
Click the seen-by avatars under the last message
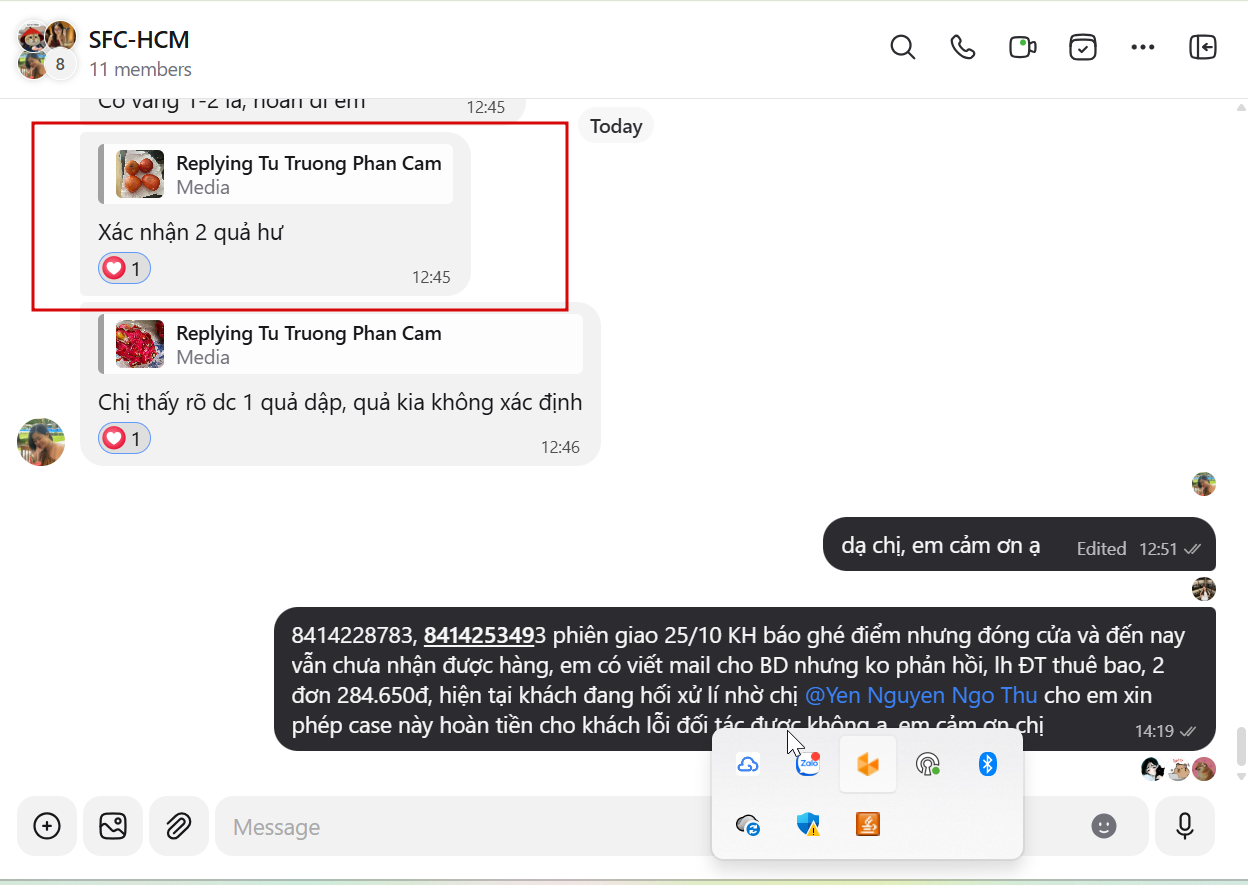(x=1178, y=769)
